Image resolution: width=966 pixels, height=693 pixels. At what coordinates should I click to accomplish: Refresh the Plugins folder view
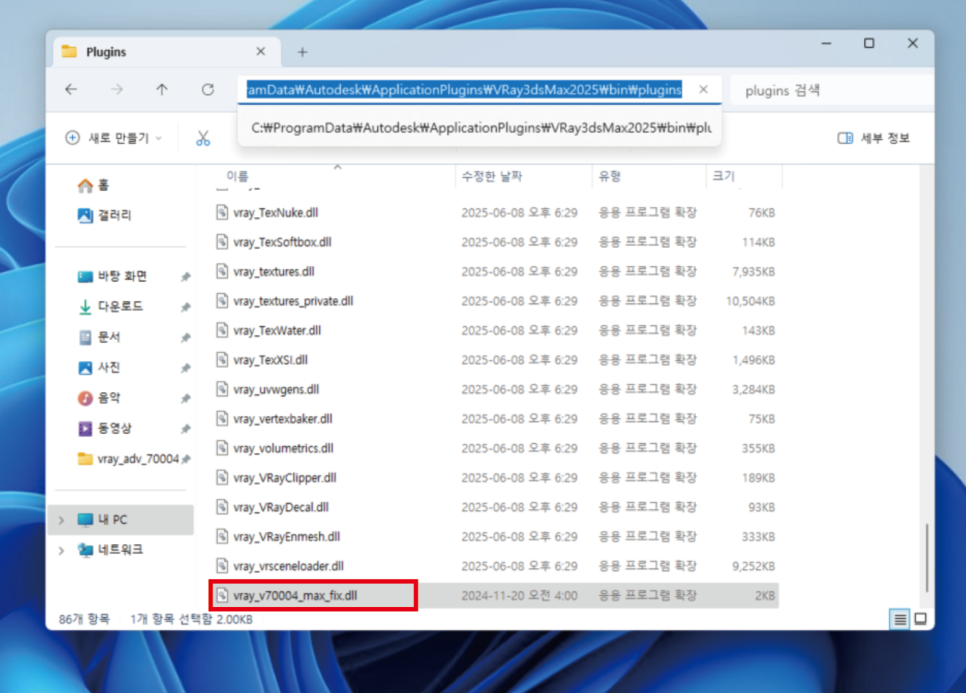[x=208, y=90]
